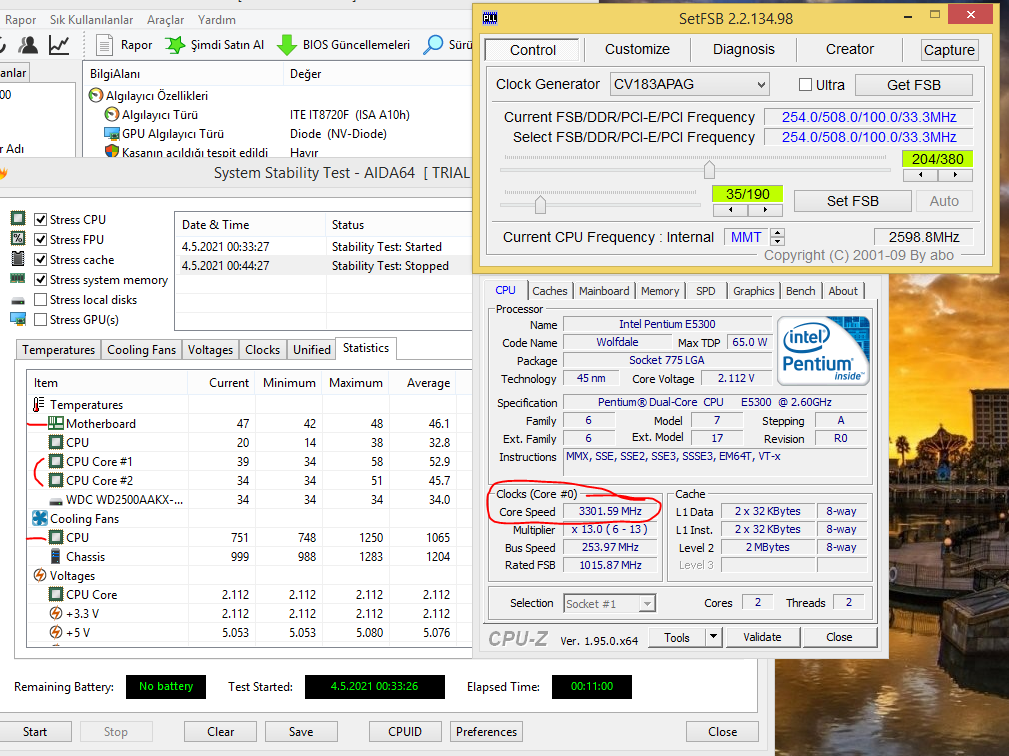Image resolution: width=1009 pixels, height=756 pixels.
Task: Open the Clocks tab in stability test
Action: pyautogui.click(x=263, y=349)
